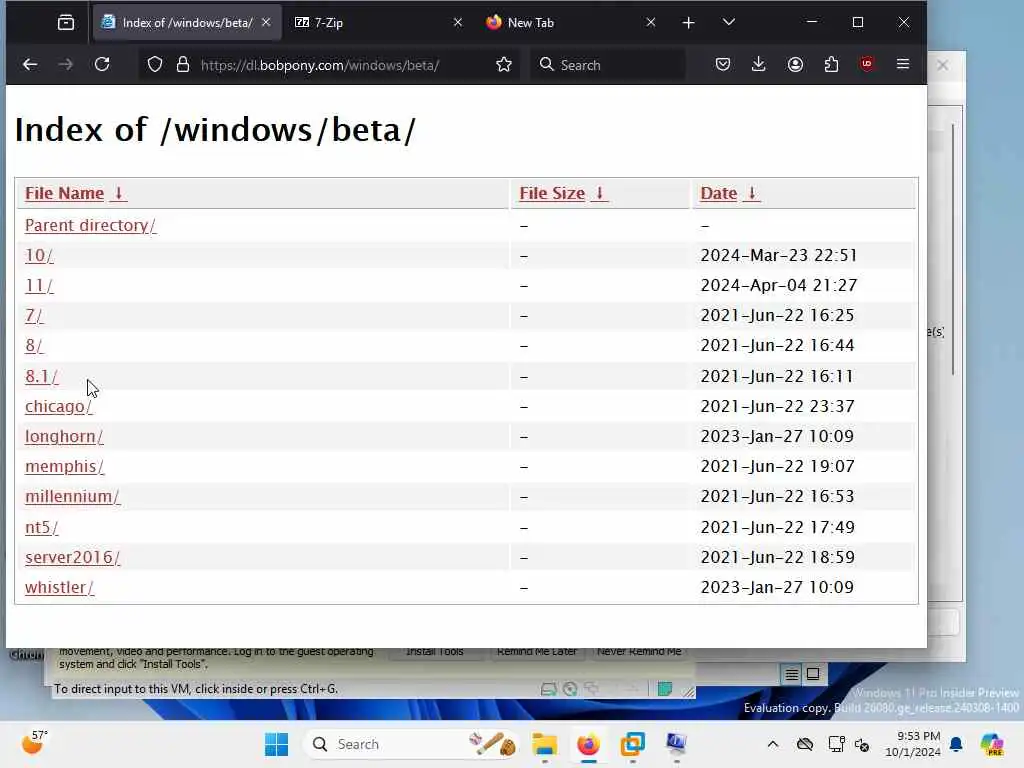1024x768 pixels.
Task: Open tracking protection shield info
Action: tap(155, 65)
